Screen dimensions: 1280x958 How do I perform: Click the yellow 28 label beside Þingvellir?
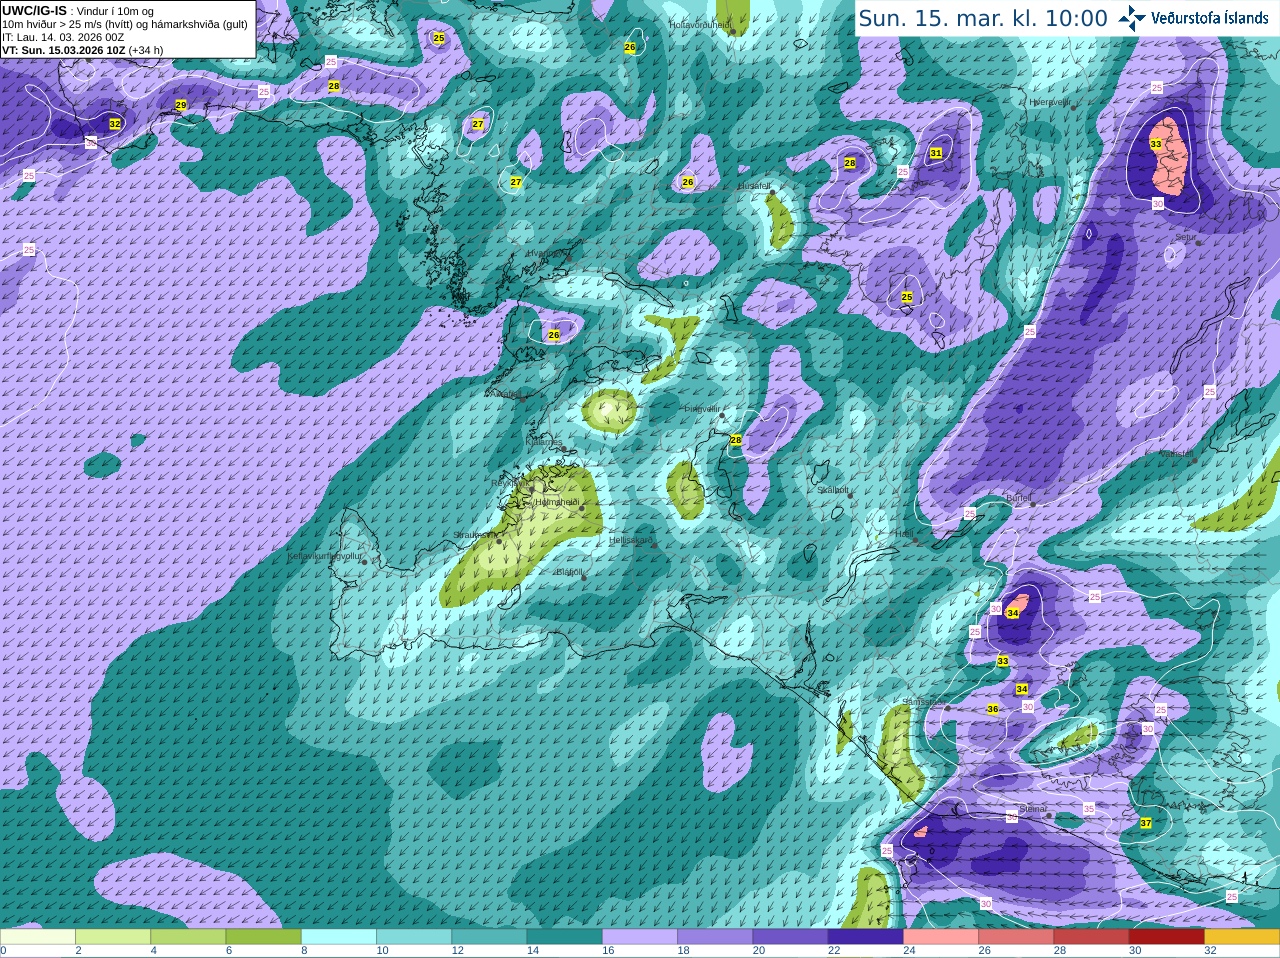(736, 440)
